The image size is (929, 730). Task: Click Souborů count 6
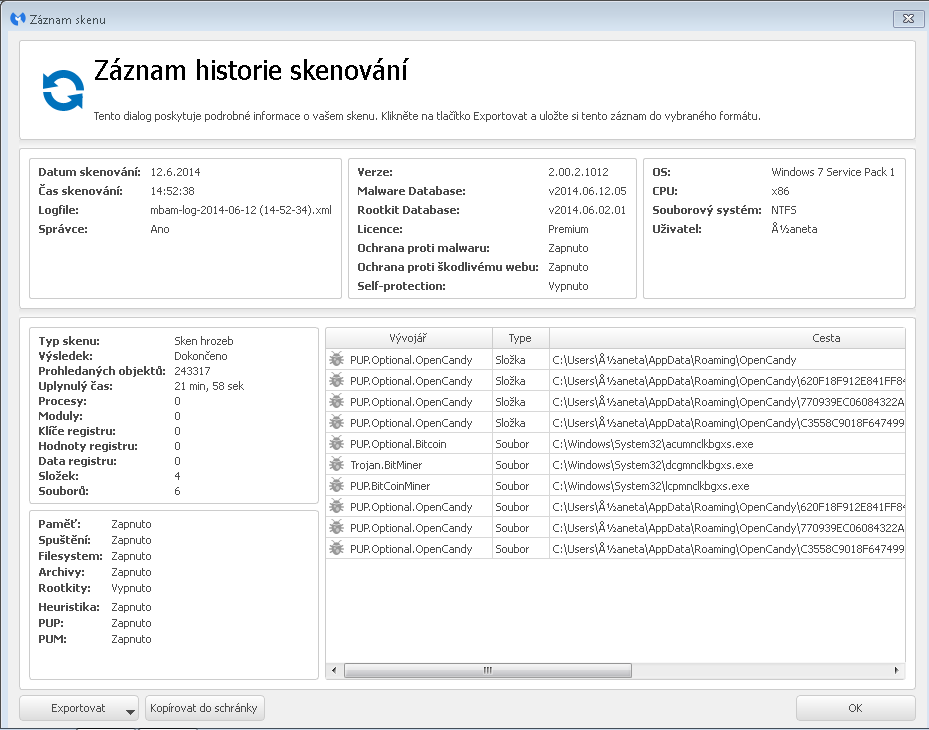[x=177, y=491]
